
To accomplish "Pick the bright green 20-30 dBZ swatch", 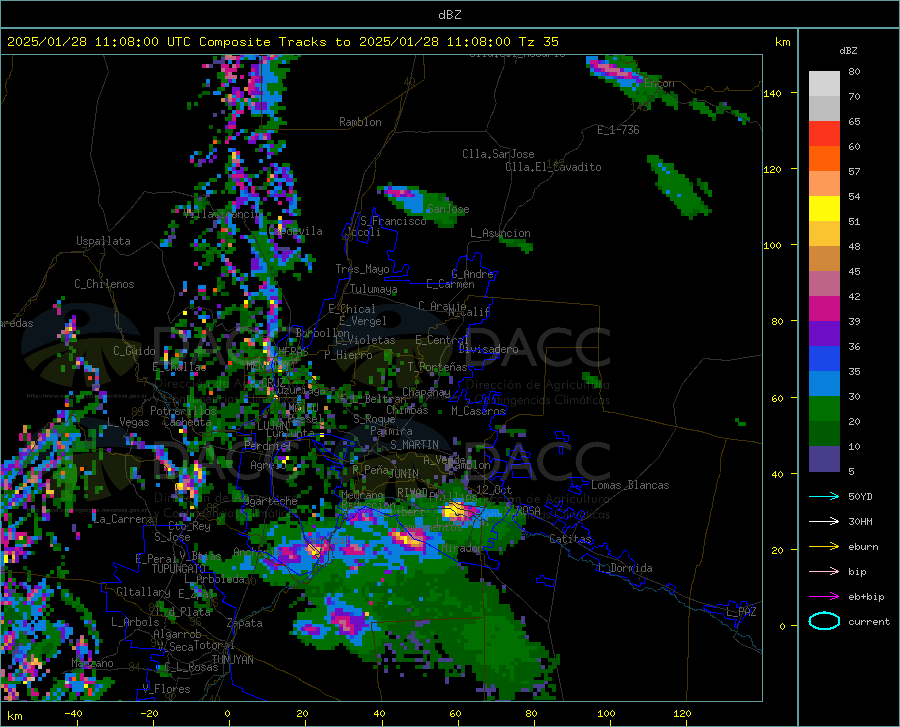I will click(x=824, y=409).
